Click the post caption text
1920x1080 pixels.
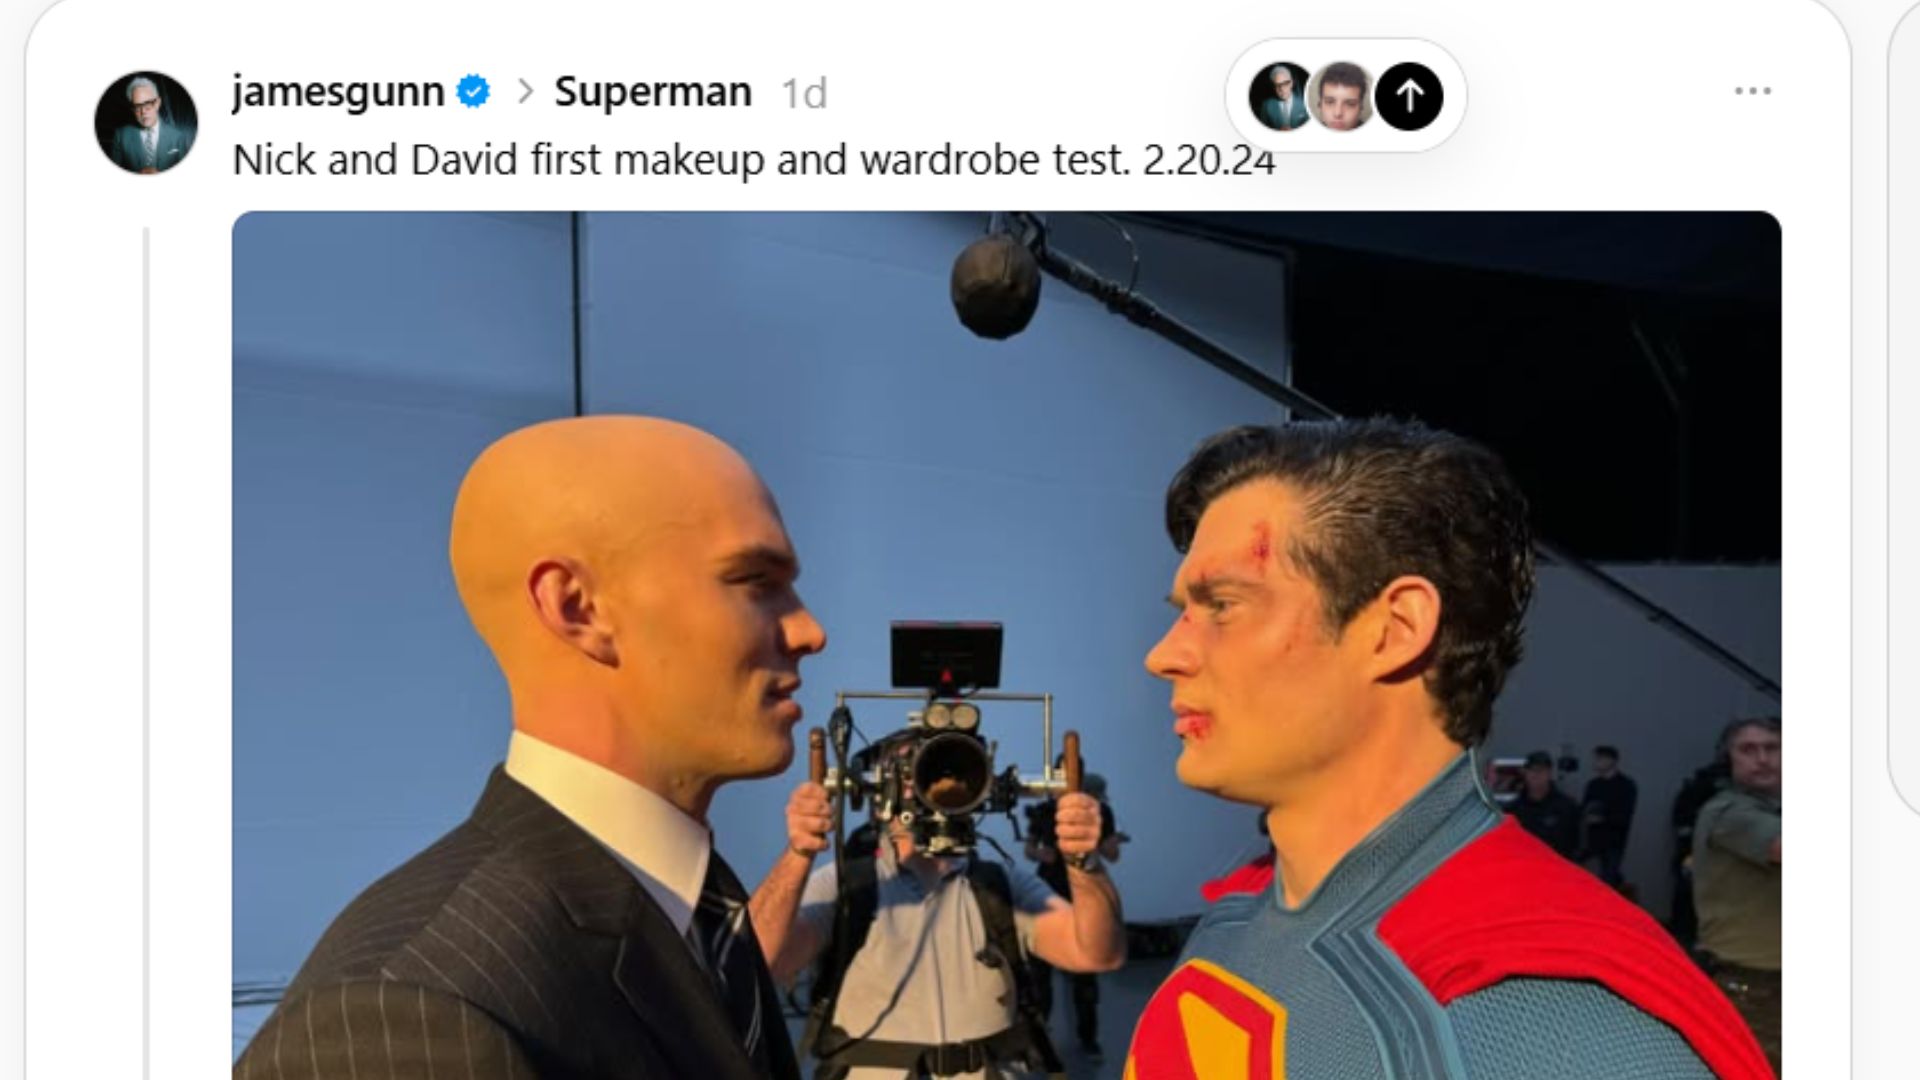[x=680, y=160]
